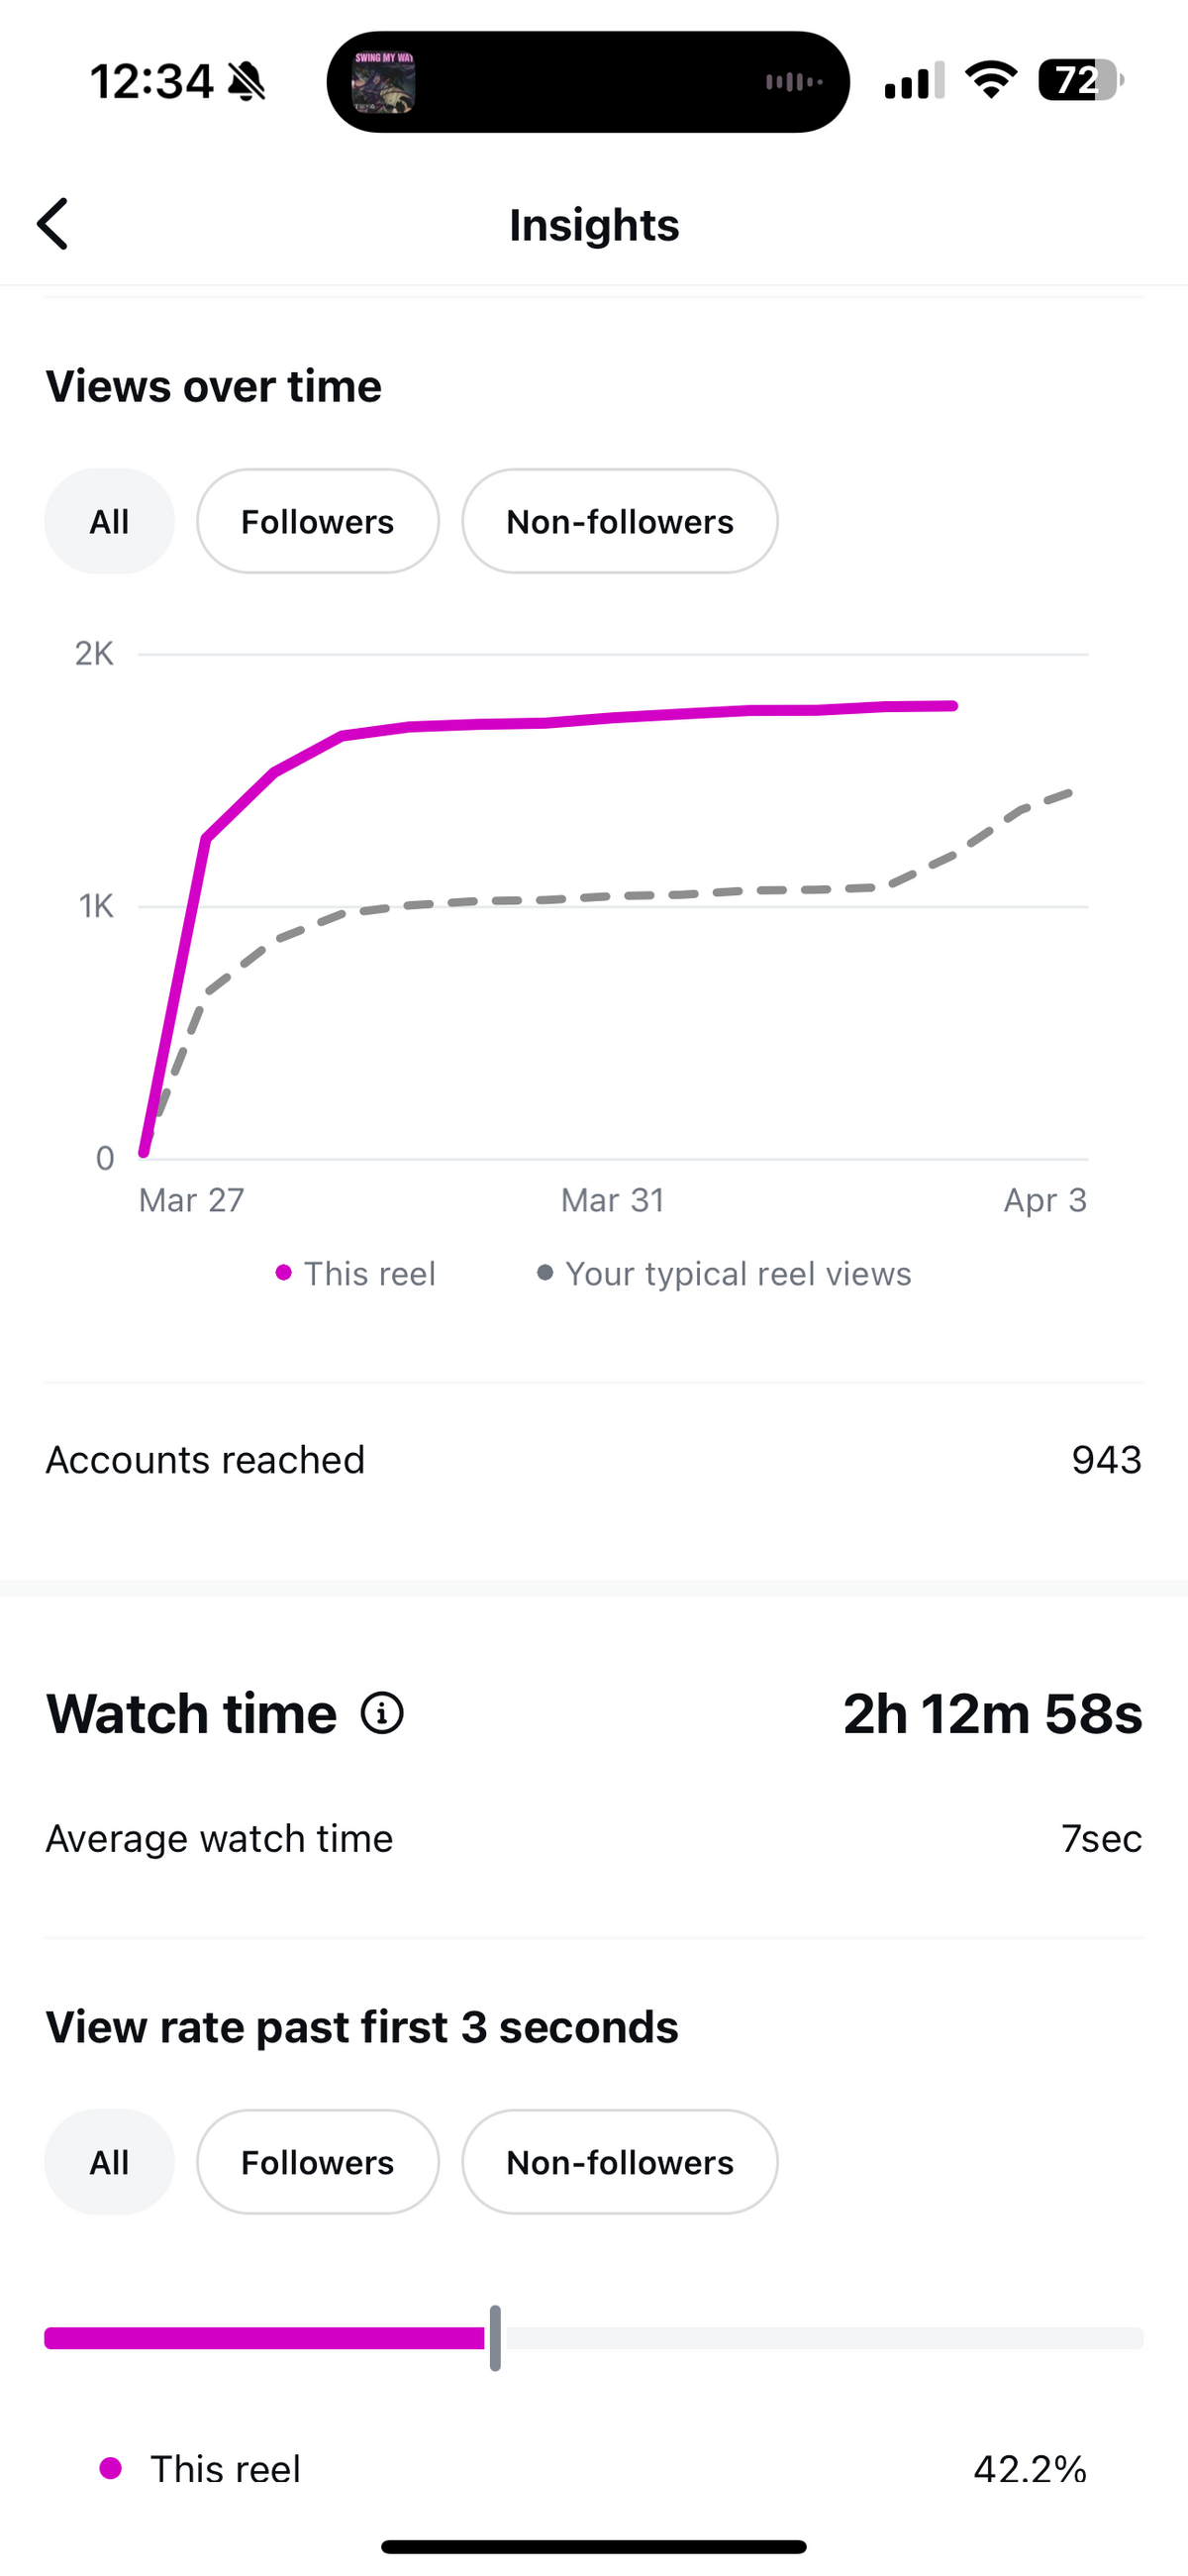Tap the Average watch time row

tap(594, 1838)
